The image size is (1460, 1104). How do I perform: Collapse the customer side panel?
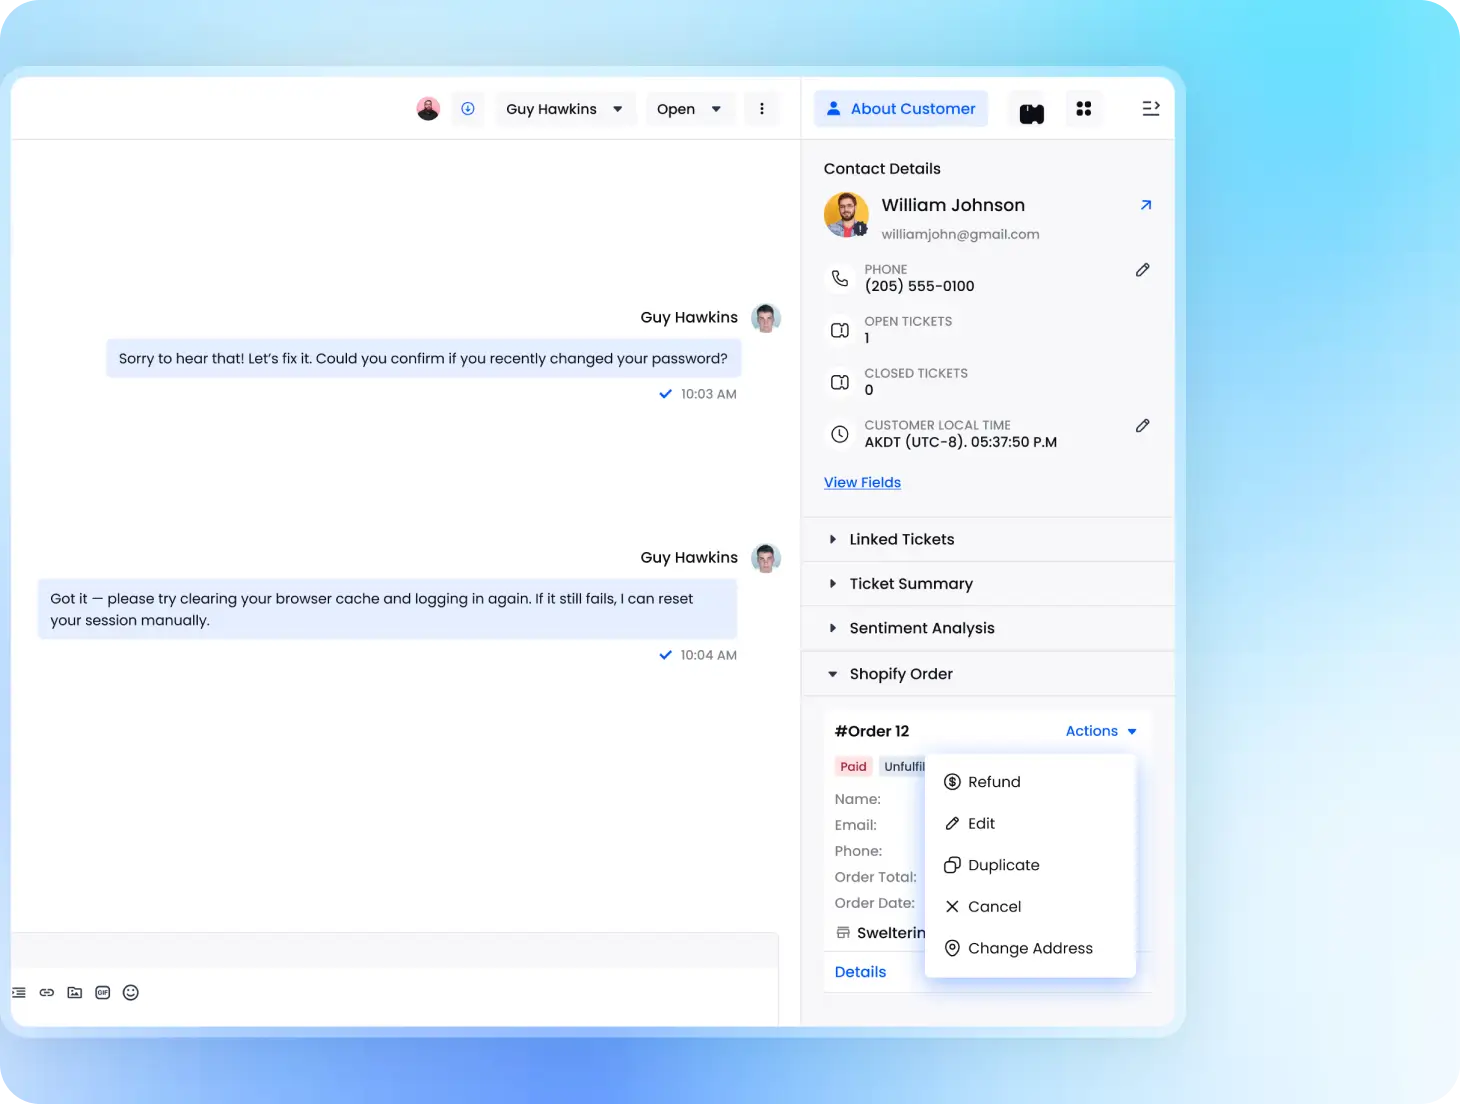[x=1151, y=108]
